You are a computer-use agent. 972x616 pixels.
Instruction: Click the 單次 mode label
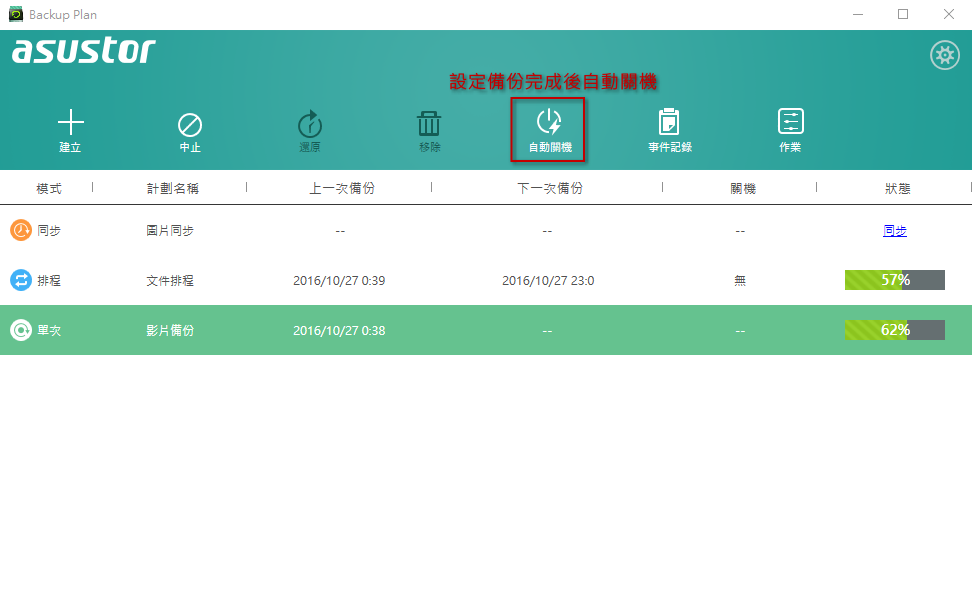[x=49, y=330]
